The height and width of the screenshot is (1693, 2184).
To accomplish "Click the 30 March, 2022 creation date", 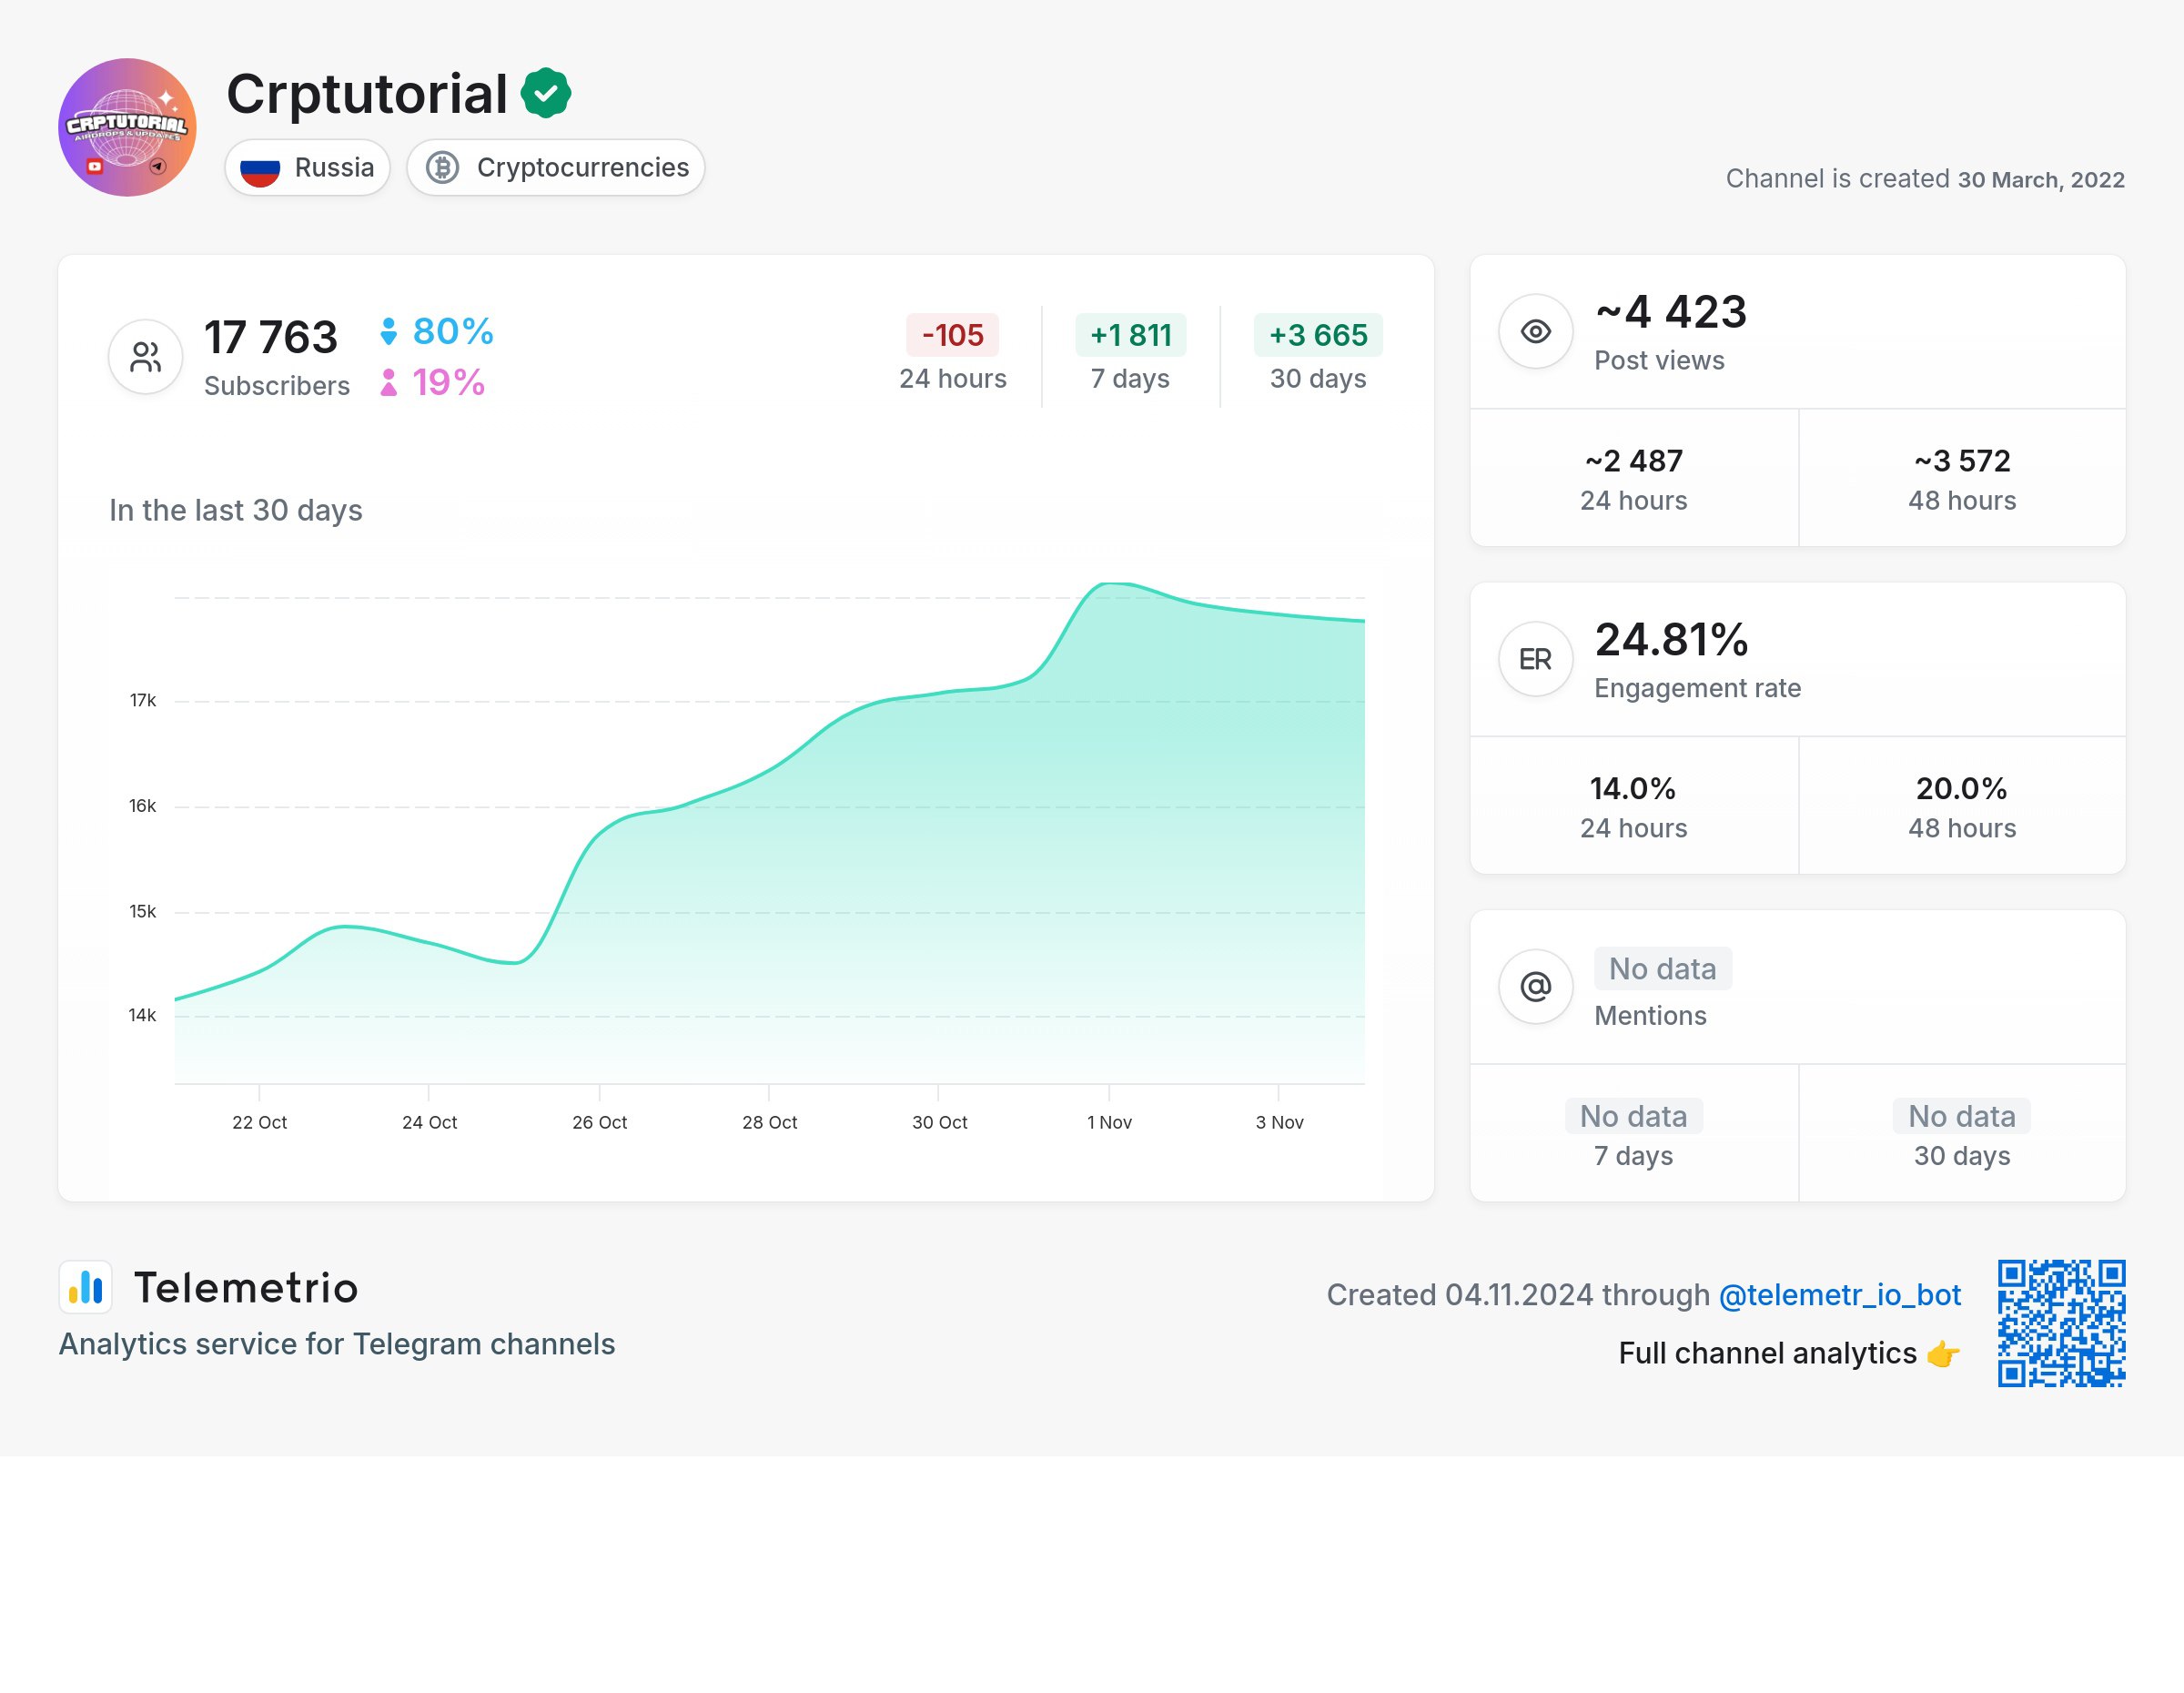I will tap(2041, 180).
